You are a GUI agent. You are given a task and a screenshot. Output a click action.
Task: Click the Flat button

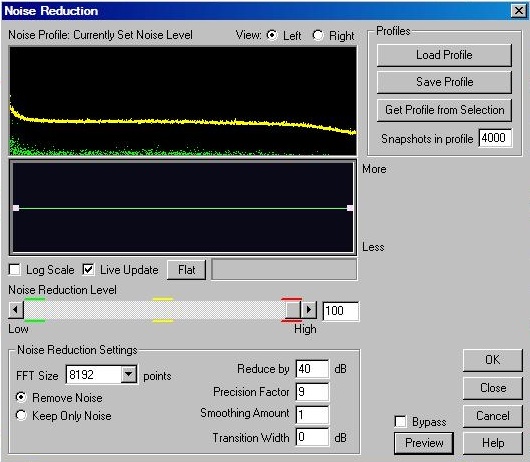[187, 270]
